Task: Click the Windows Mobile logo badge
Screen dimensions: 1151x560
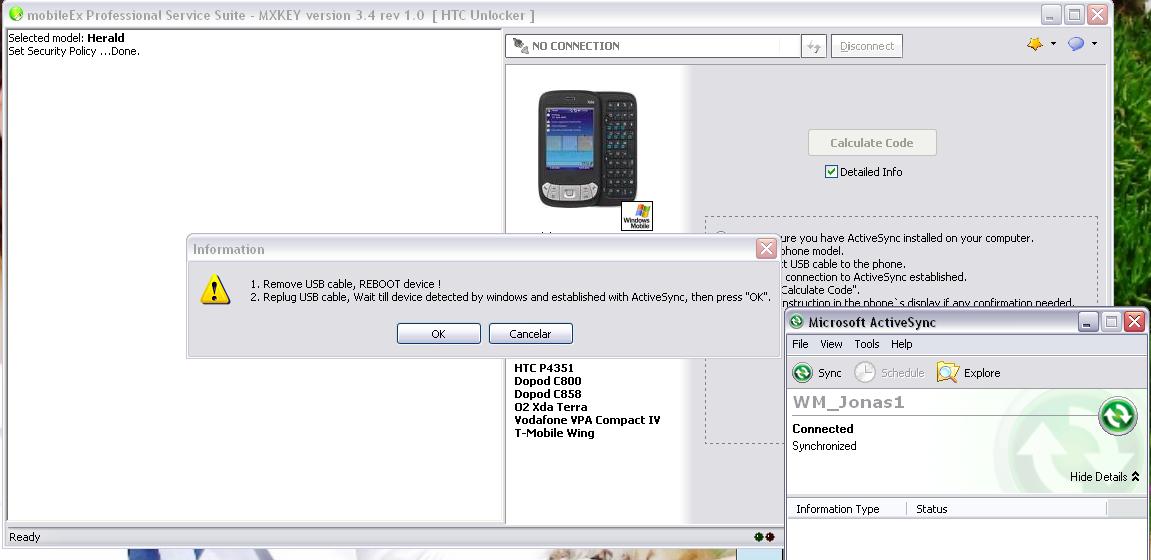Action: pos(636,216)
